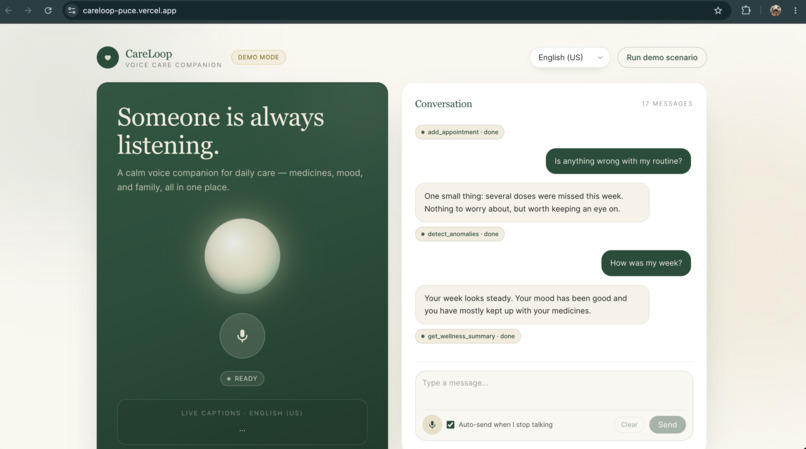
Task: Click the READY status pill
Action: (x=242, y=379)
